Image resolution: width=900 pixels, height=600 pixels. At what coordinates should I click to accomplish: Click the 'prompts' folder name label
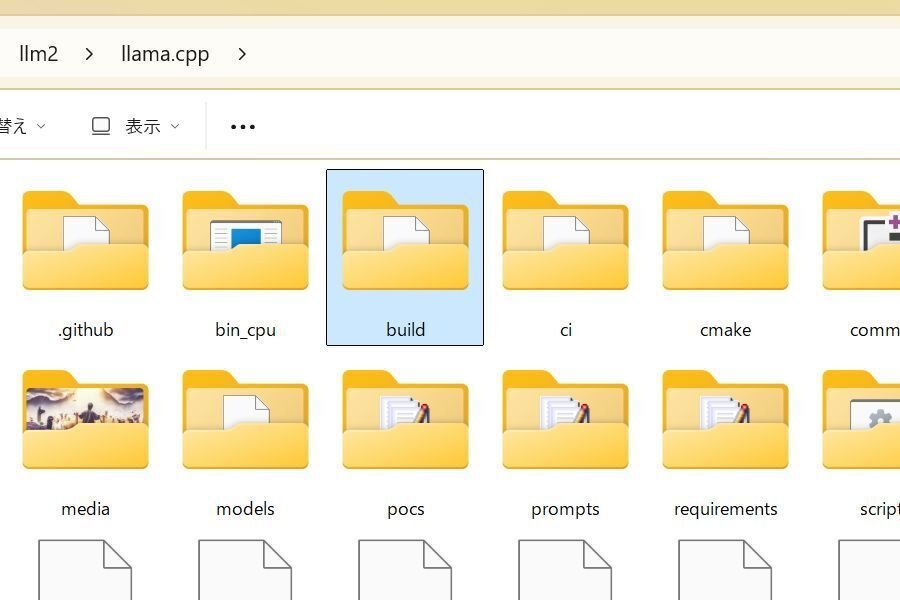click(565, 510)
